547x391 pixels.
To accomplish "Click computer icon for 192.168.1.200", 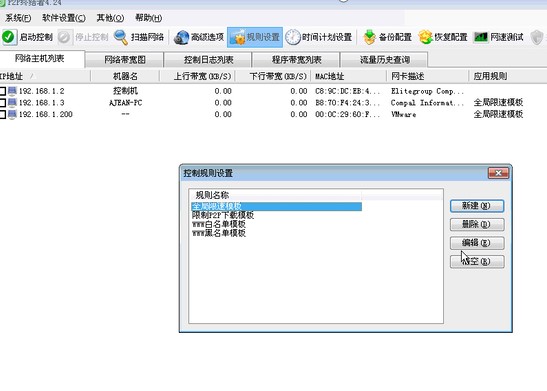I will pyautogui.click(x=12, y=114).
